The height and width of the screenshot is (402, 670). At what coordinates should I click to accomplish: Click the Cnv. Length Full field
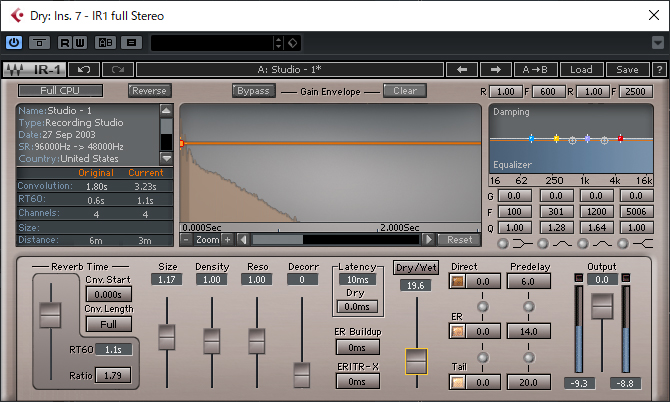pos(109,324)
